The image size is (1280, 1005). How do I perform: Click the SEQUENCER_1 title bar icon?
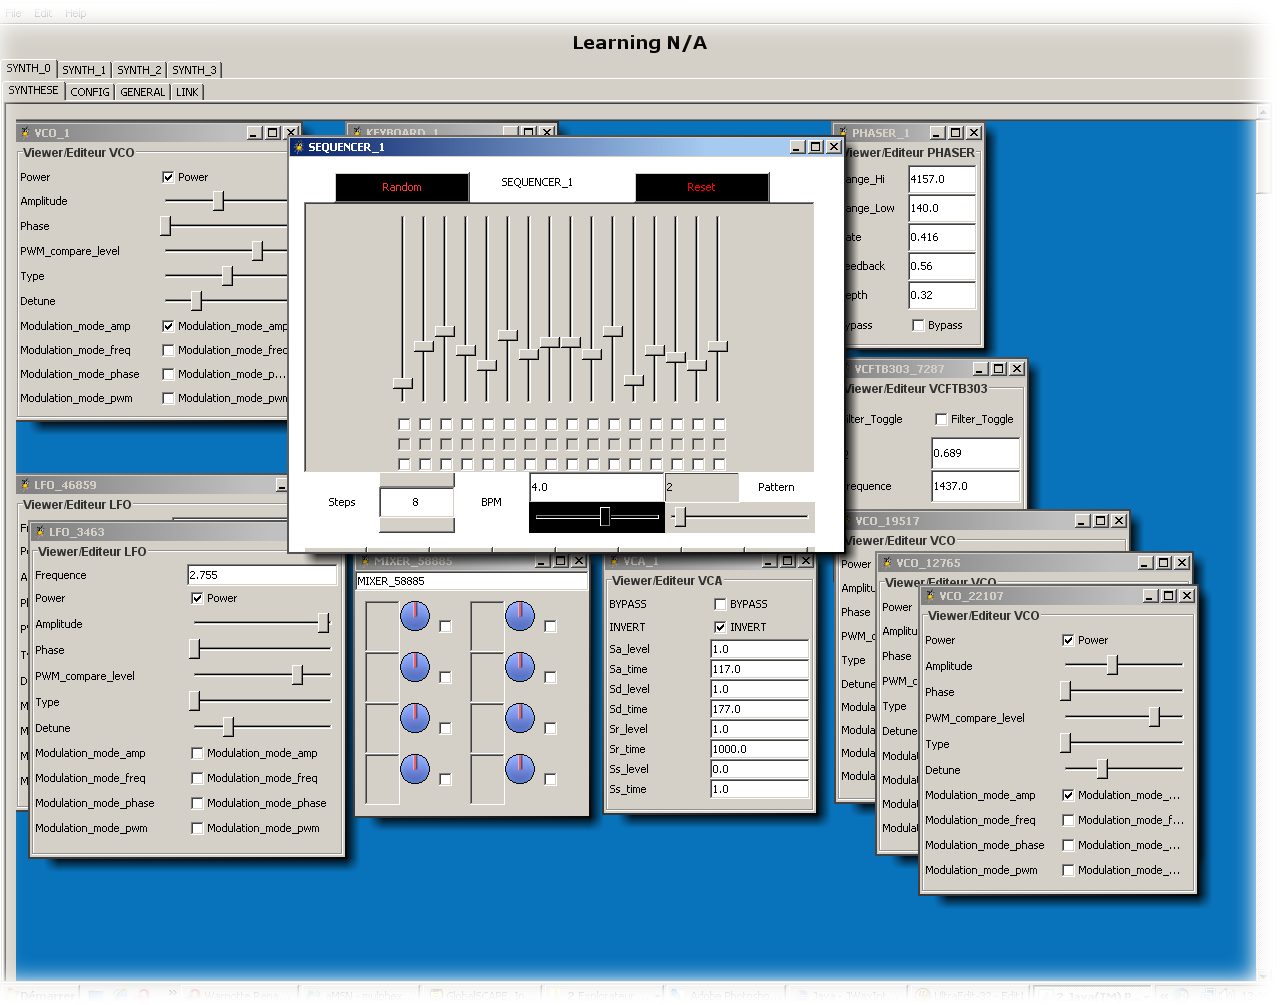(298, 146)
